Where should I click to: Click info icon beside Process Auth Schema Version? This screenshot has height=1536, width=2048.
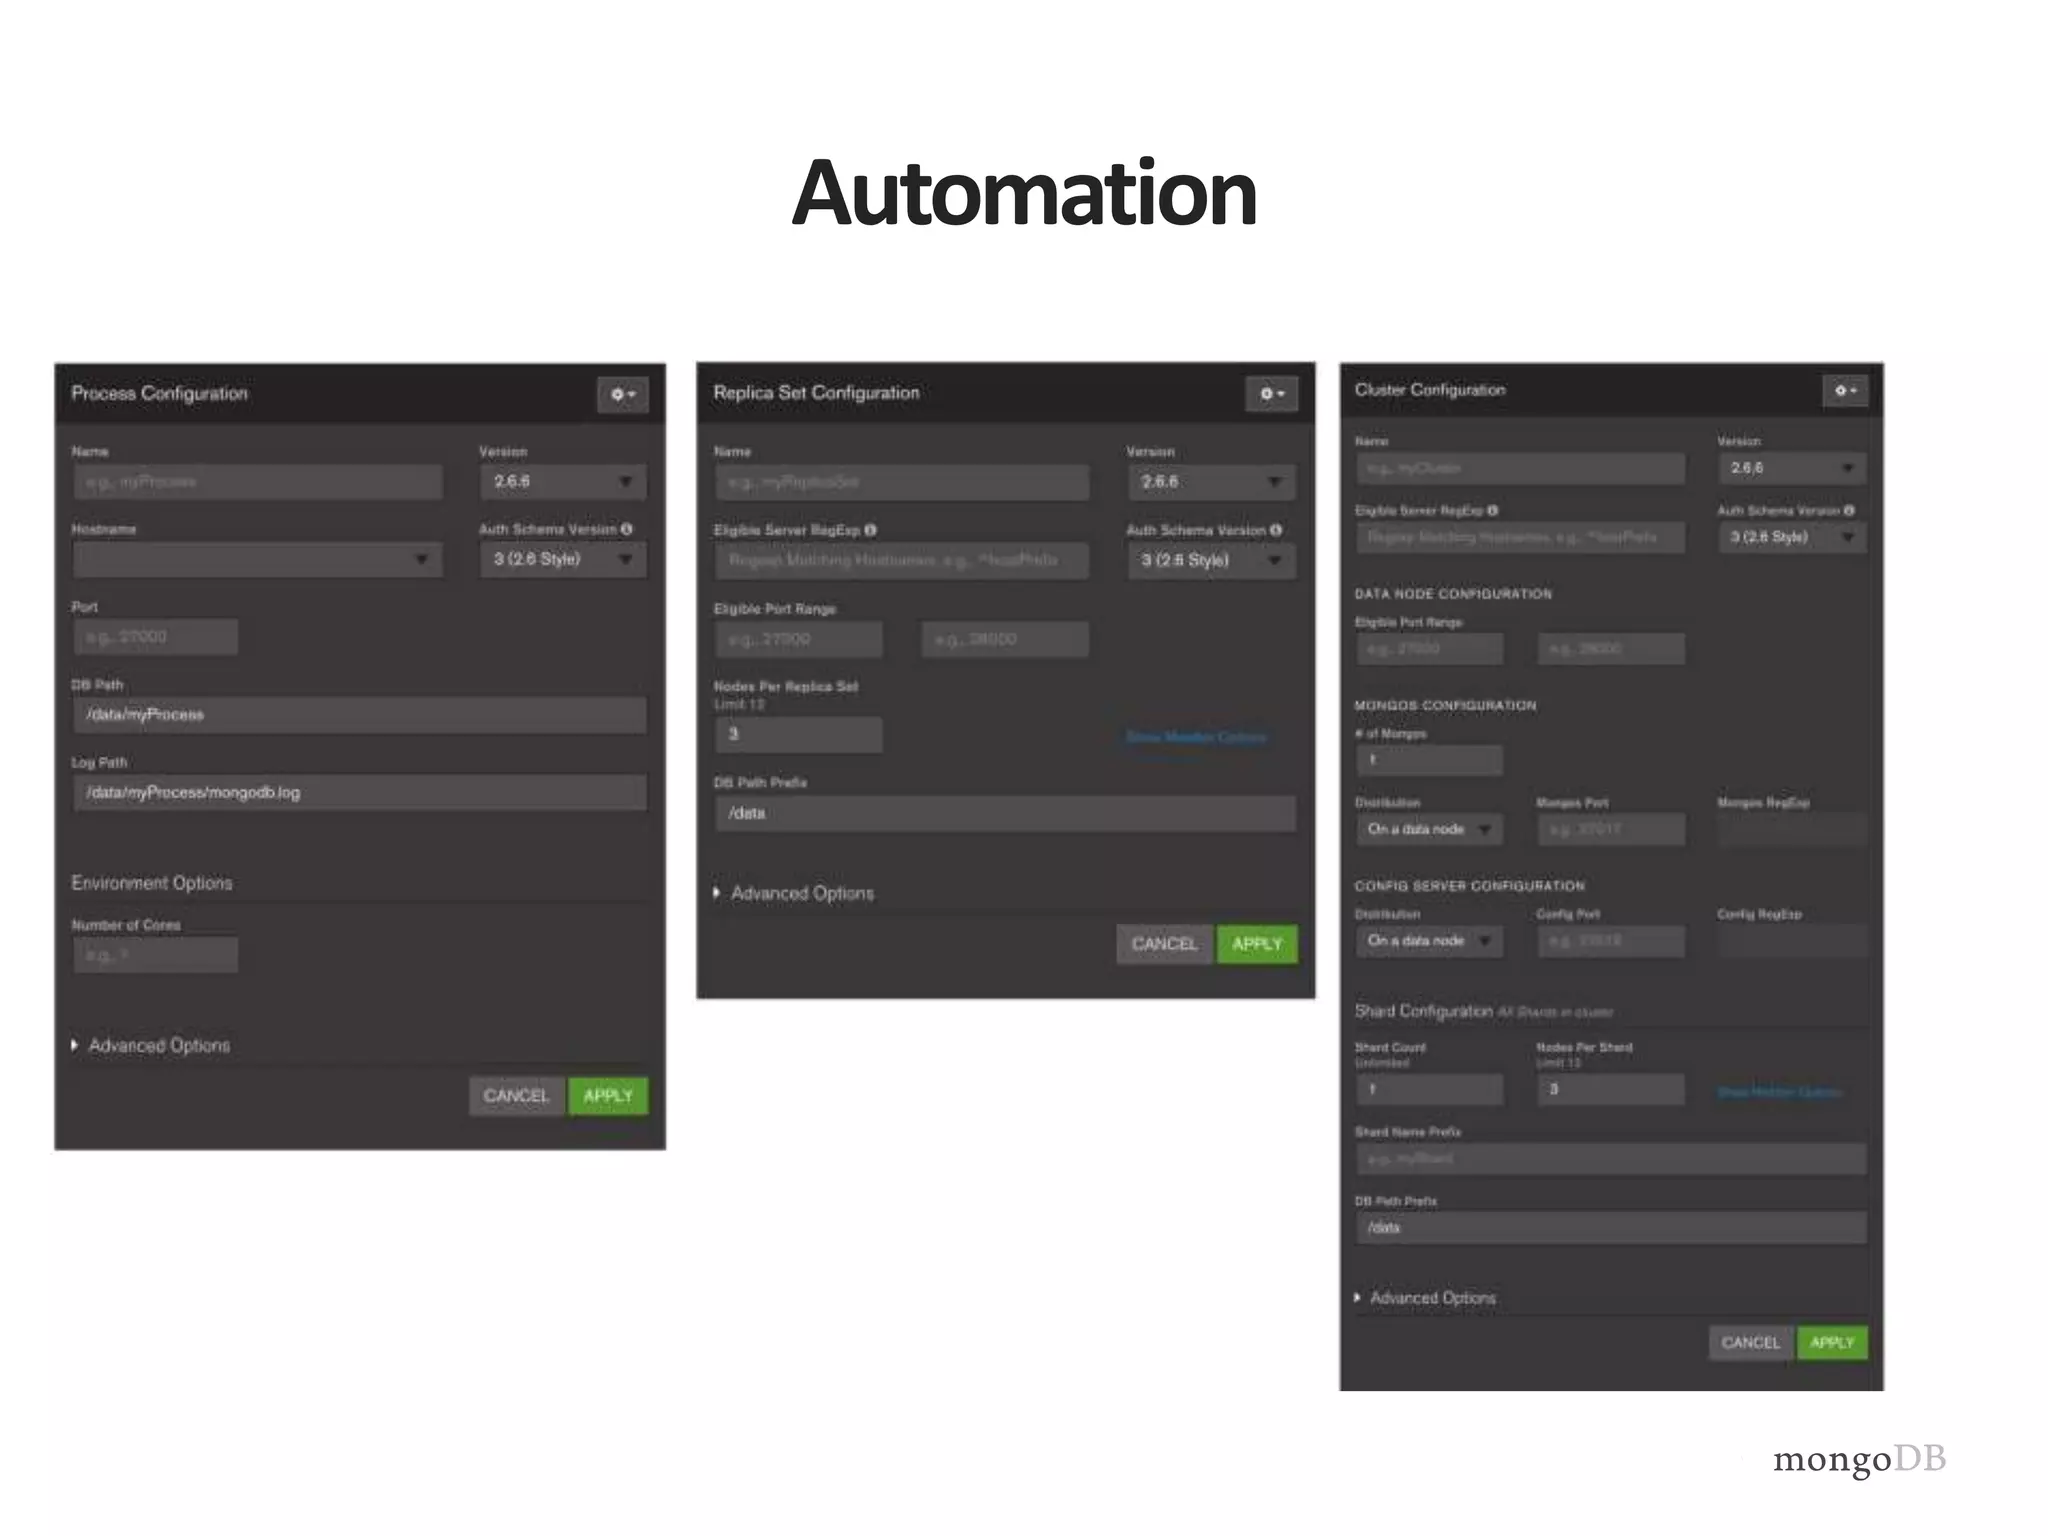626,529
